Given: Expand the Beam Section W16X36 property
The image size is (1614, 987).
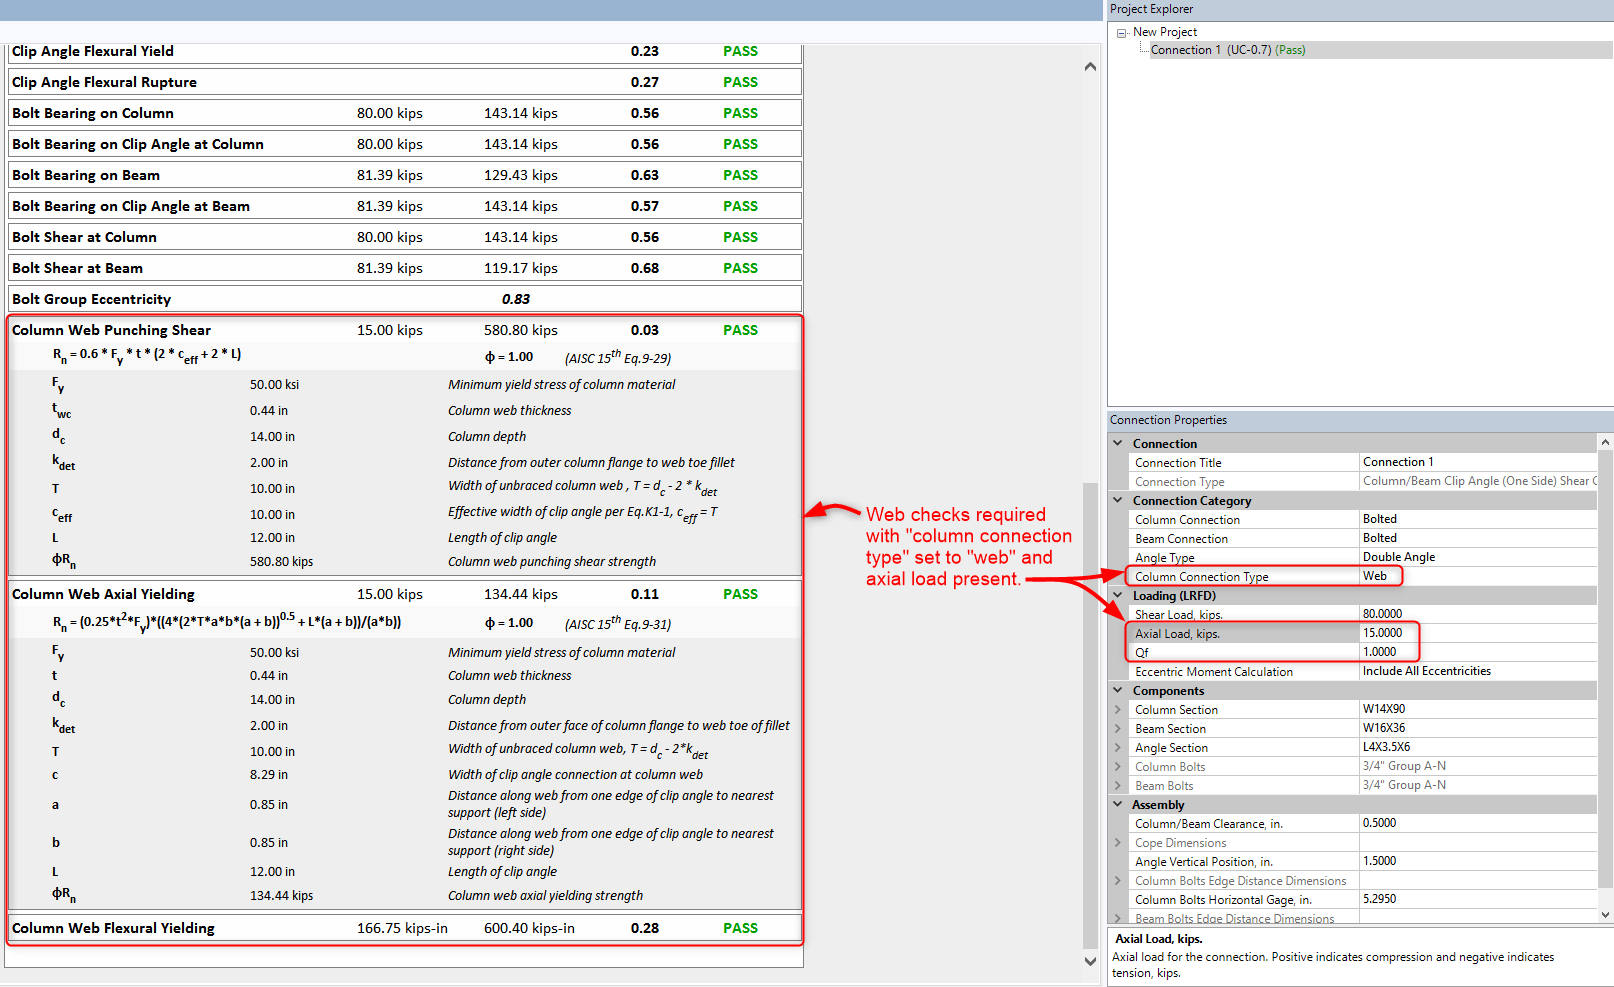Looking at the screenshot, I should (1117, 728).
